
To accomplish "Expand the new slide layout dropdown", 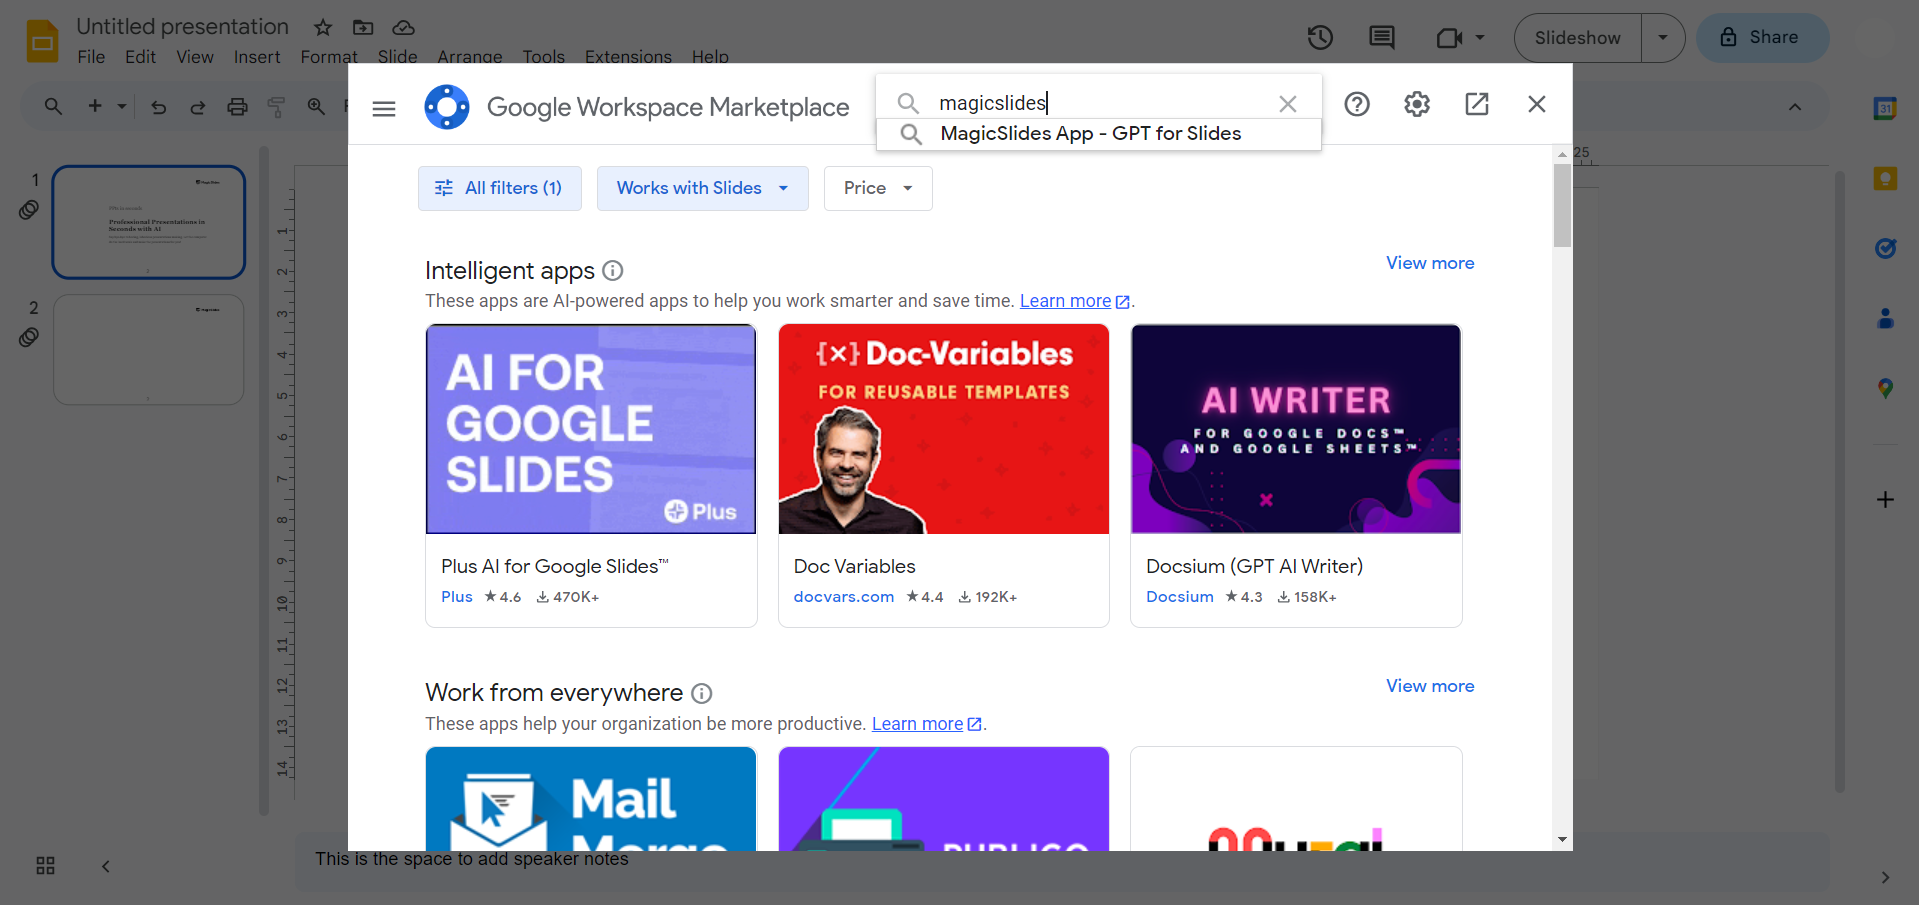I will (122, 106).
